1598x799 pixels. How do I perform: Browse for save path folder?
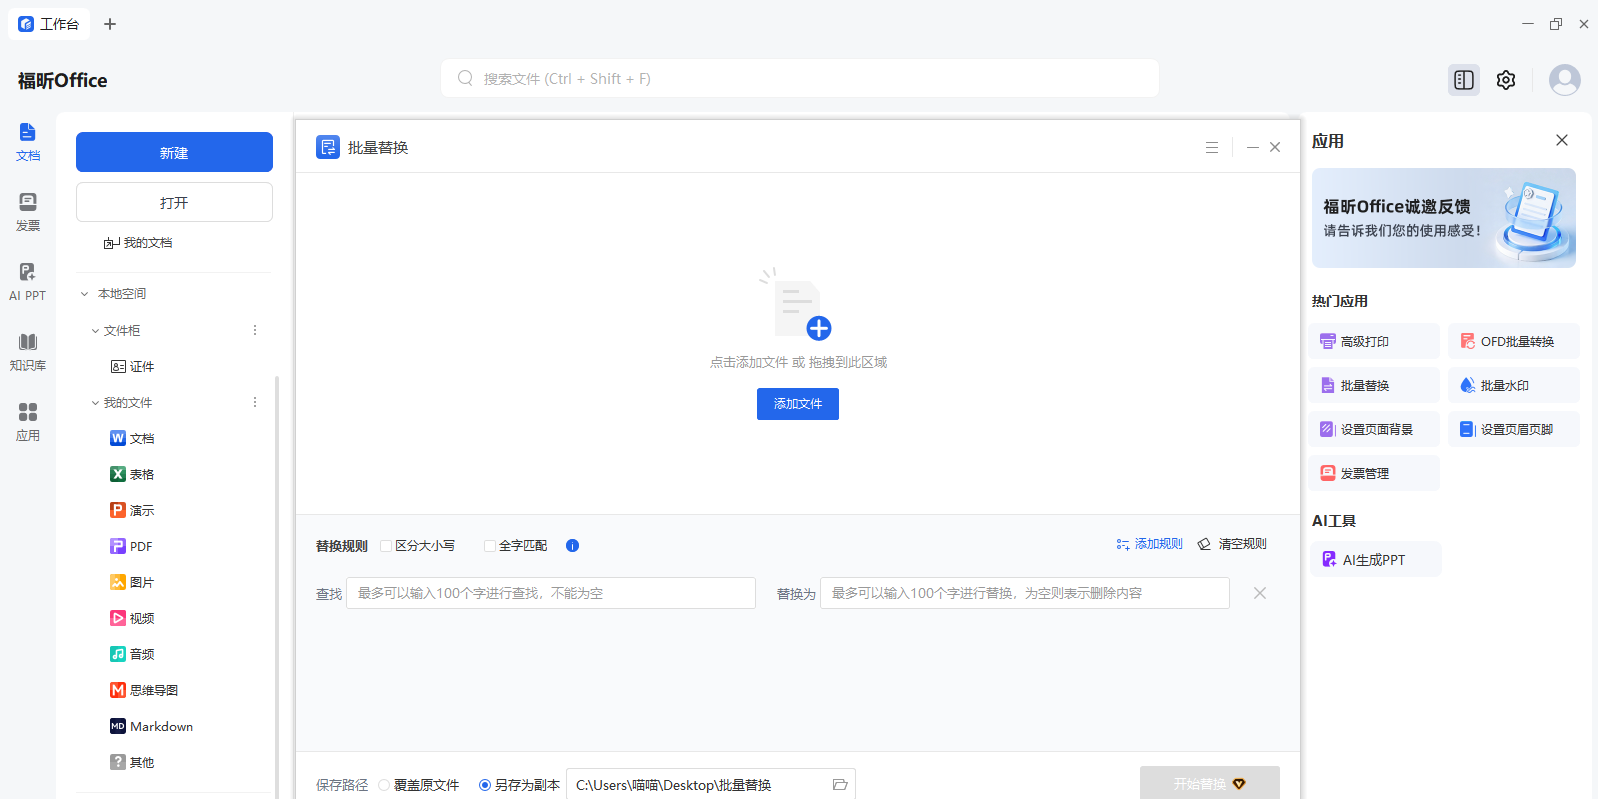pos(840,785)
